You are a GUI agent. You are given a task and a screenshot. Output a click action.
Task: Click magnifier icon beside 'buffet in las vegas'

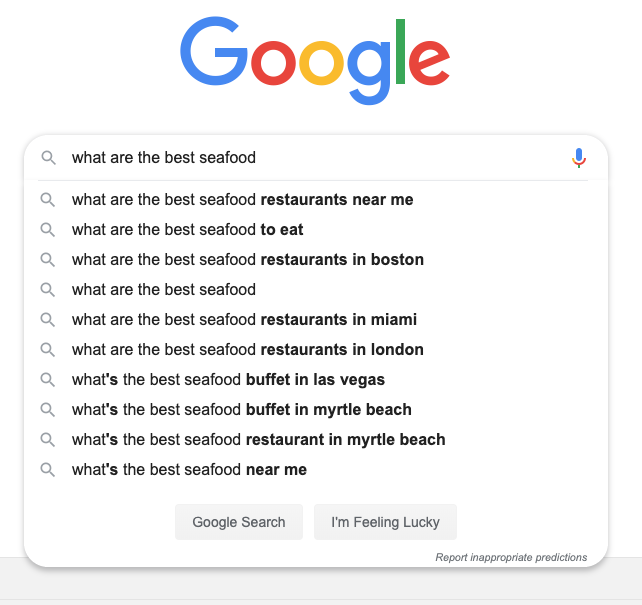pos(47,379)
